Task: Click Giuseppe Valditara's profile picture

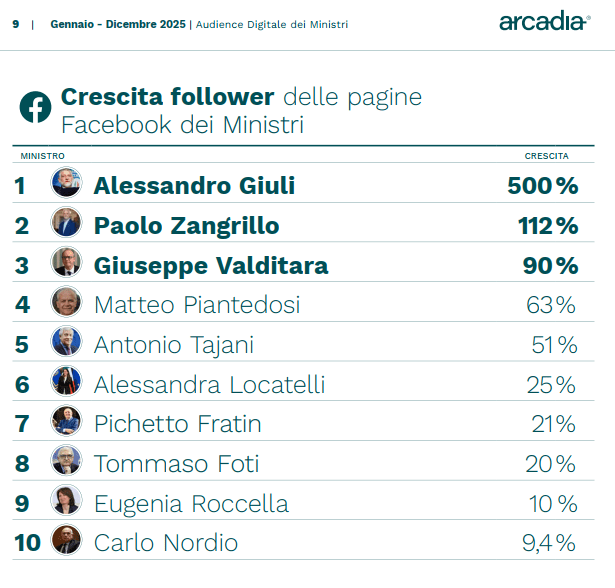Action: (66, 263)
